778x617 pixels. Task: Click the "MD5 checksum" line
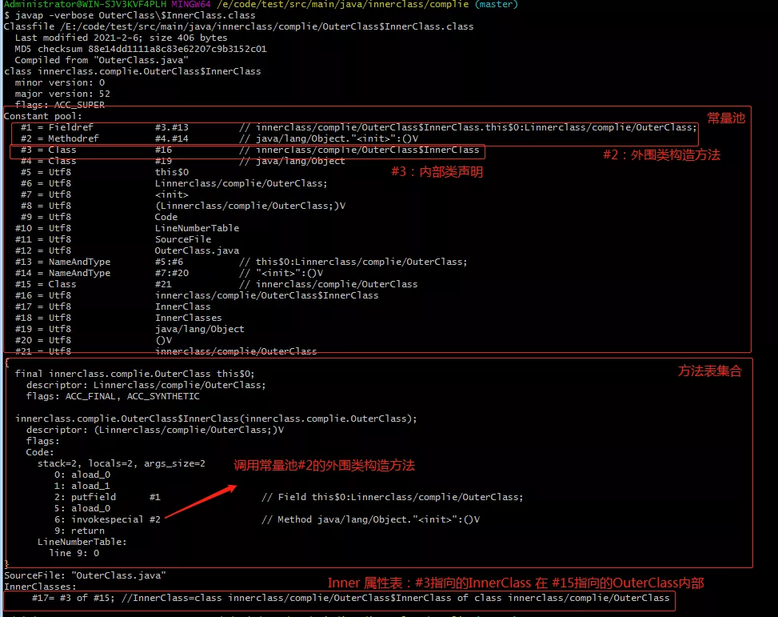(140, 49)
